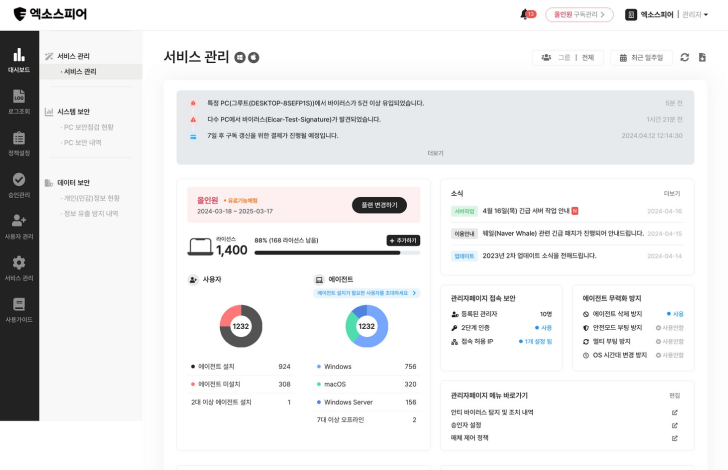Select 서비스 관리 submenu item in side panel
Screen dimensions: 728x470
80,72
